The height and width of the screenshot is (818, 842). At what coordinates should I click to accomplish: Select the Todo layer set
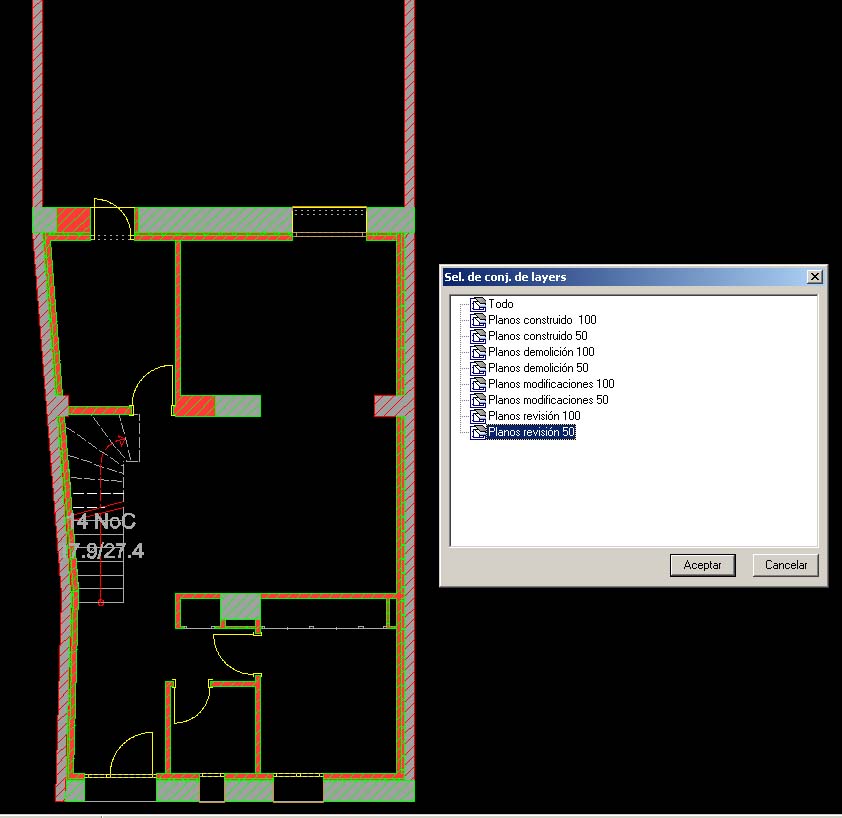500,304
